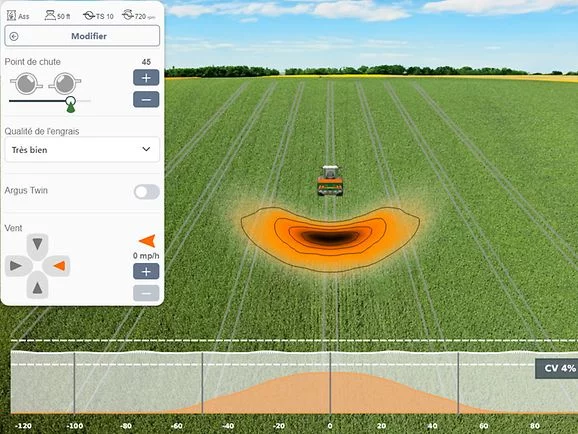Open the Qualité de l'engrais dropdown

(x=82, y=149)
